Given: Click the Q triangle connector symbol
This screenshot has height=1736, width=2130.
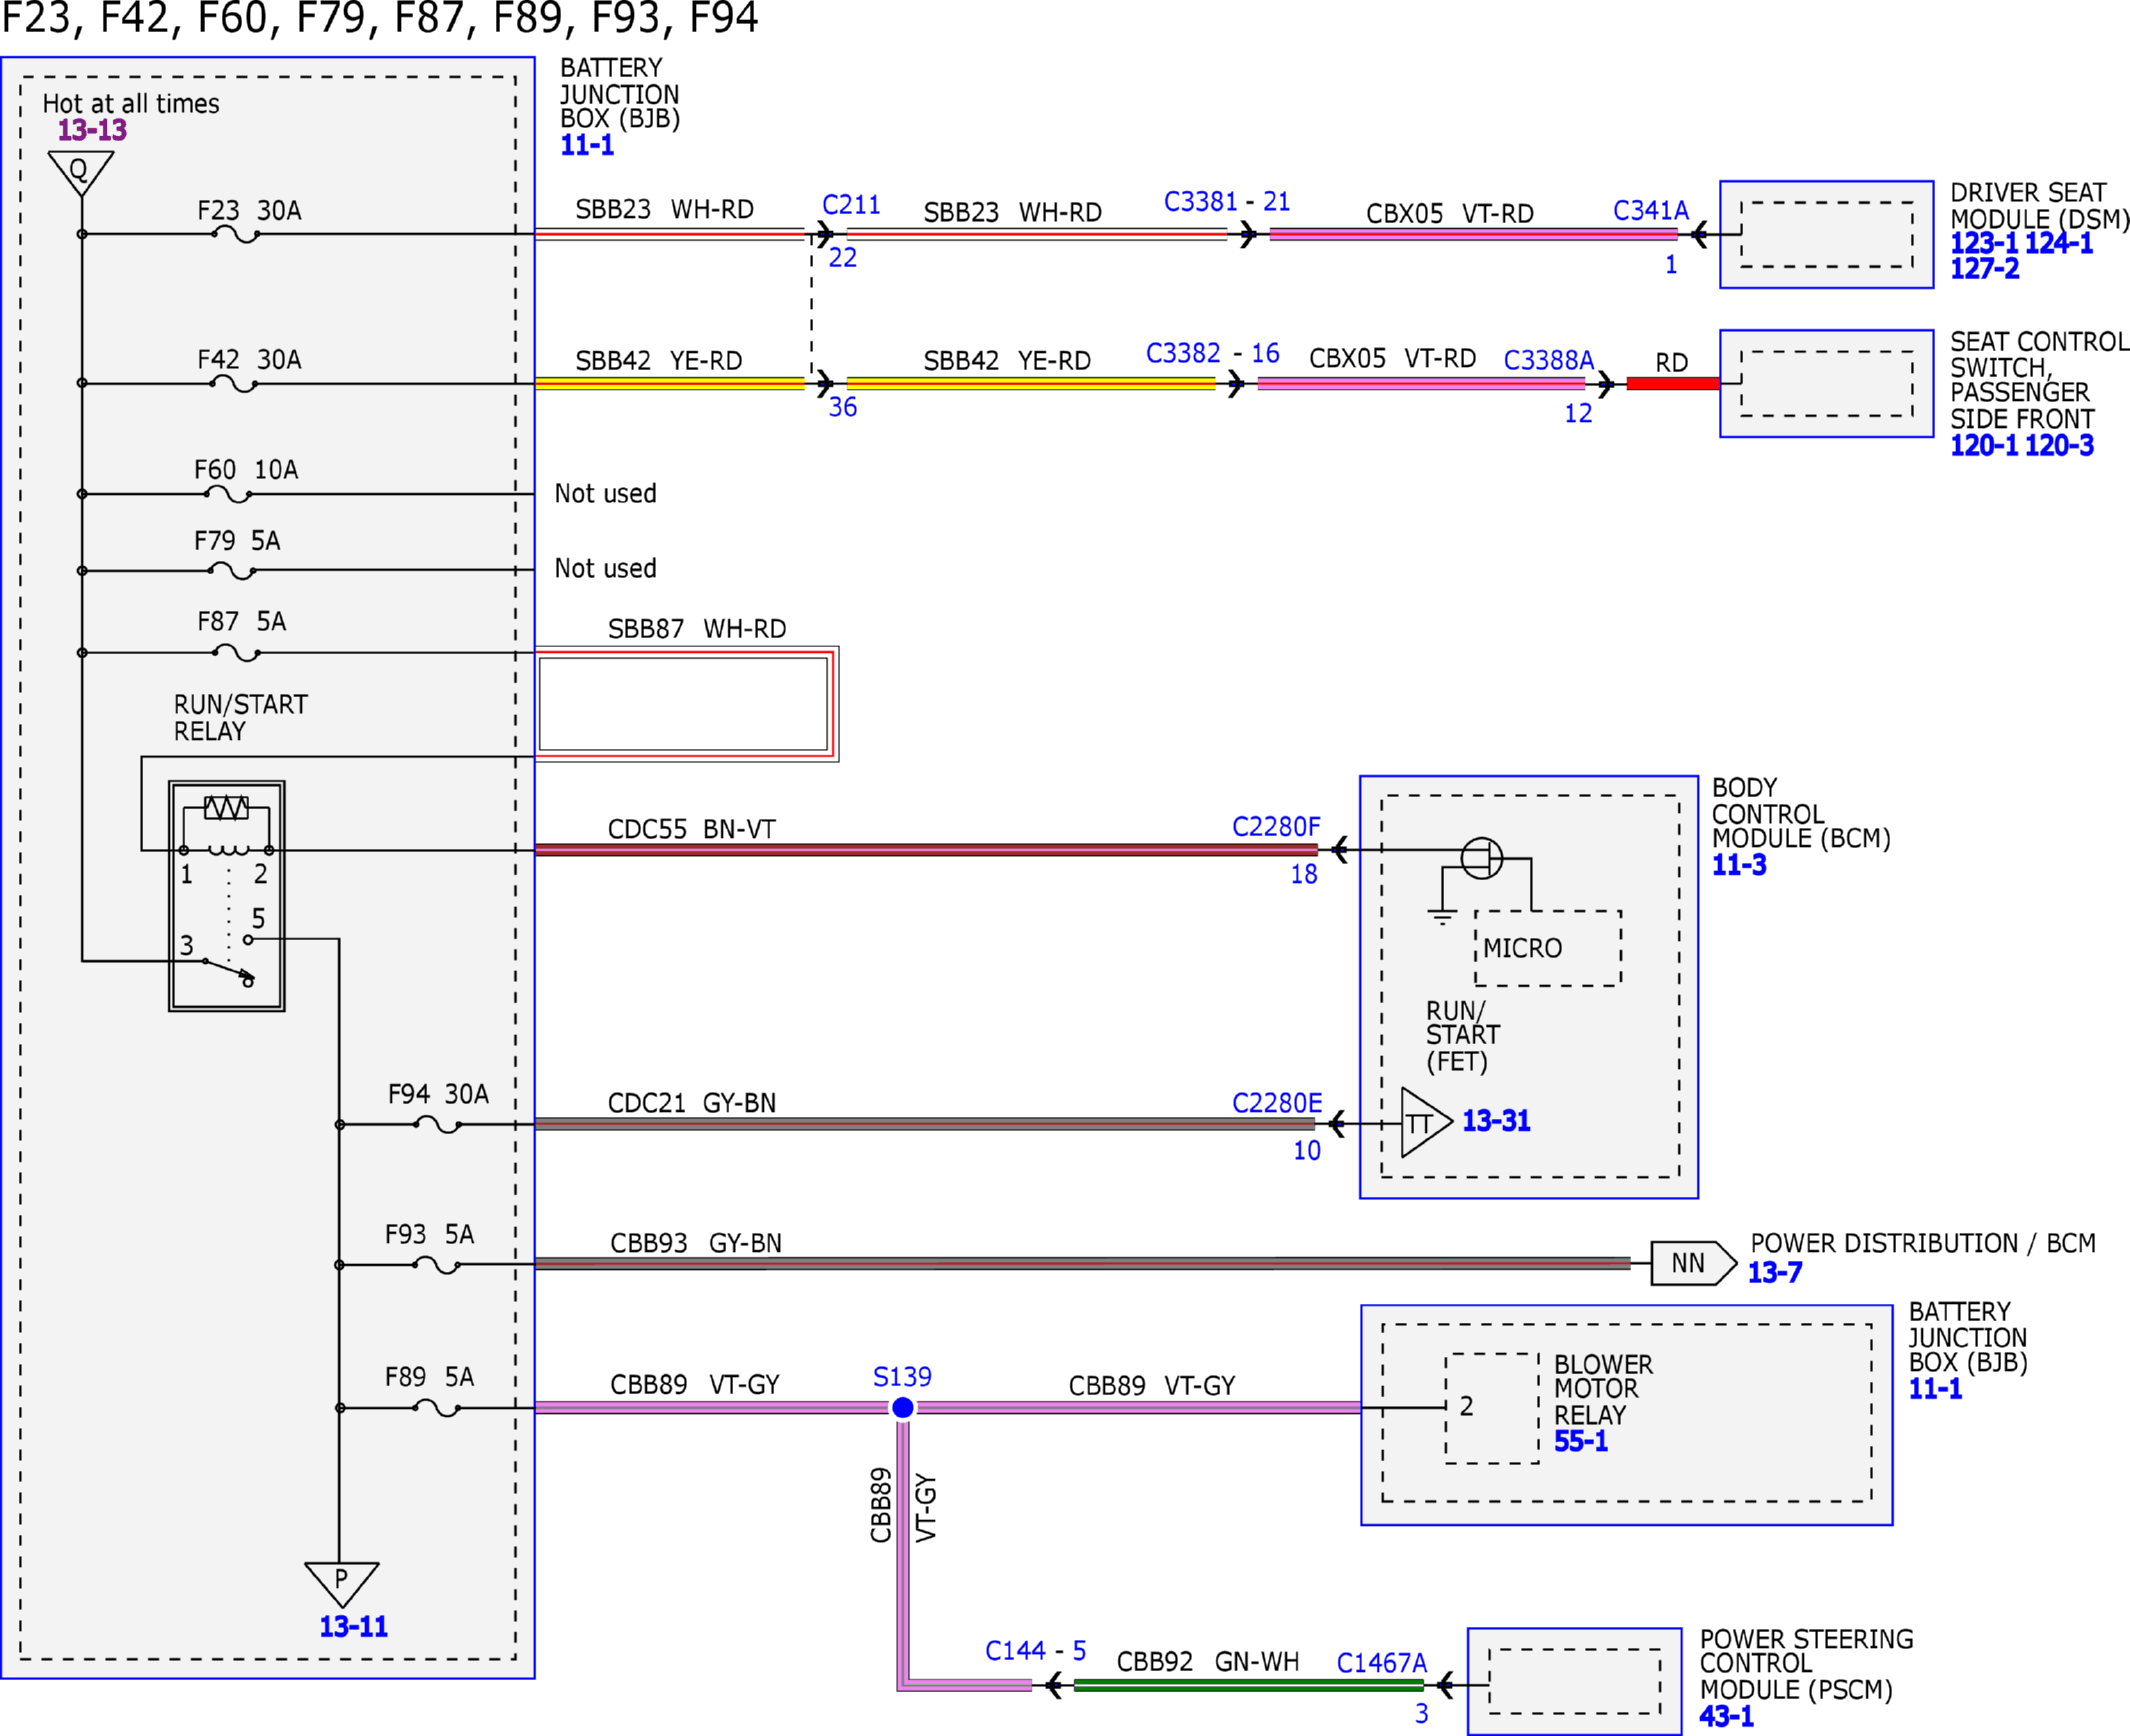Looking at the screenshot, I should (80, 173).
